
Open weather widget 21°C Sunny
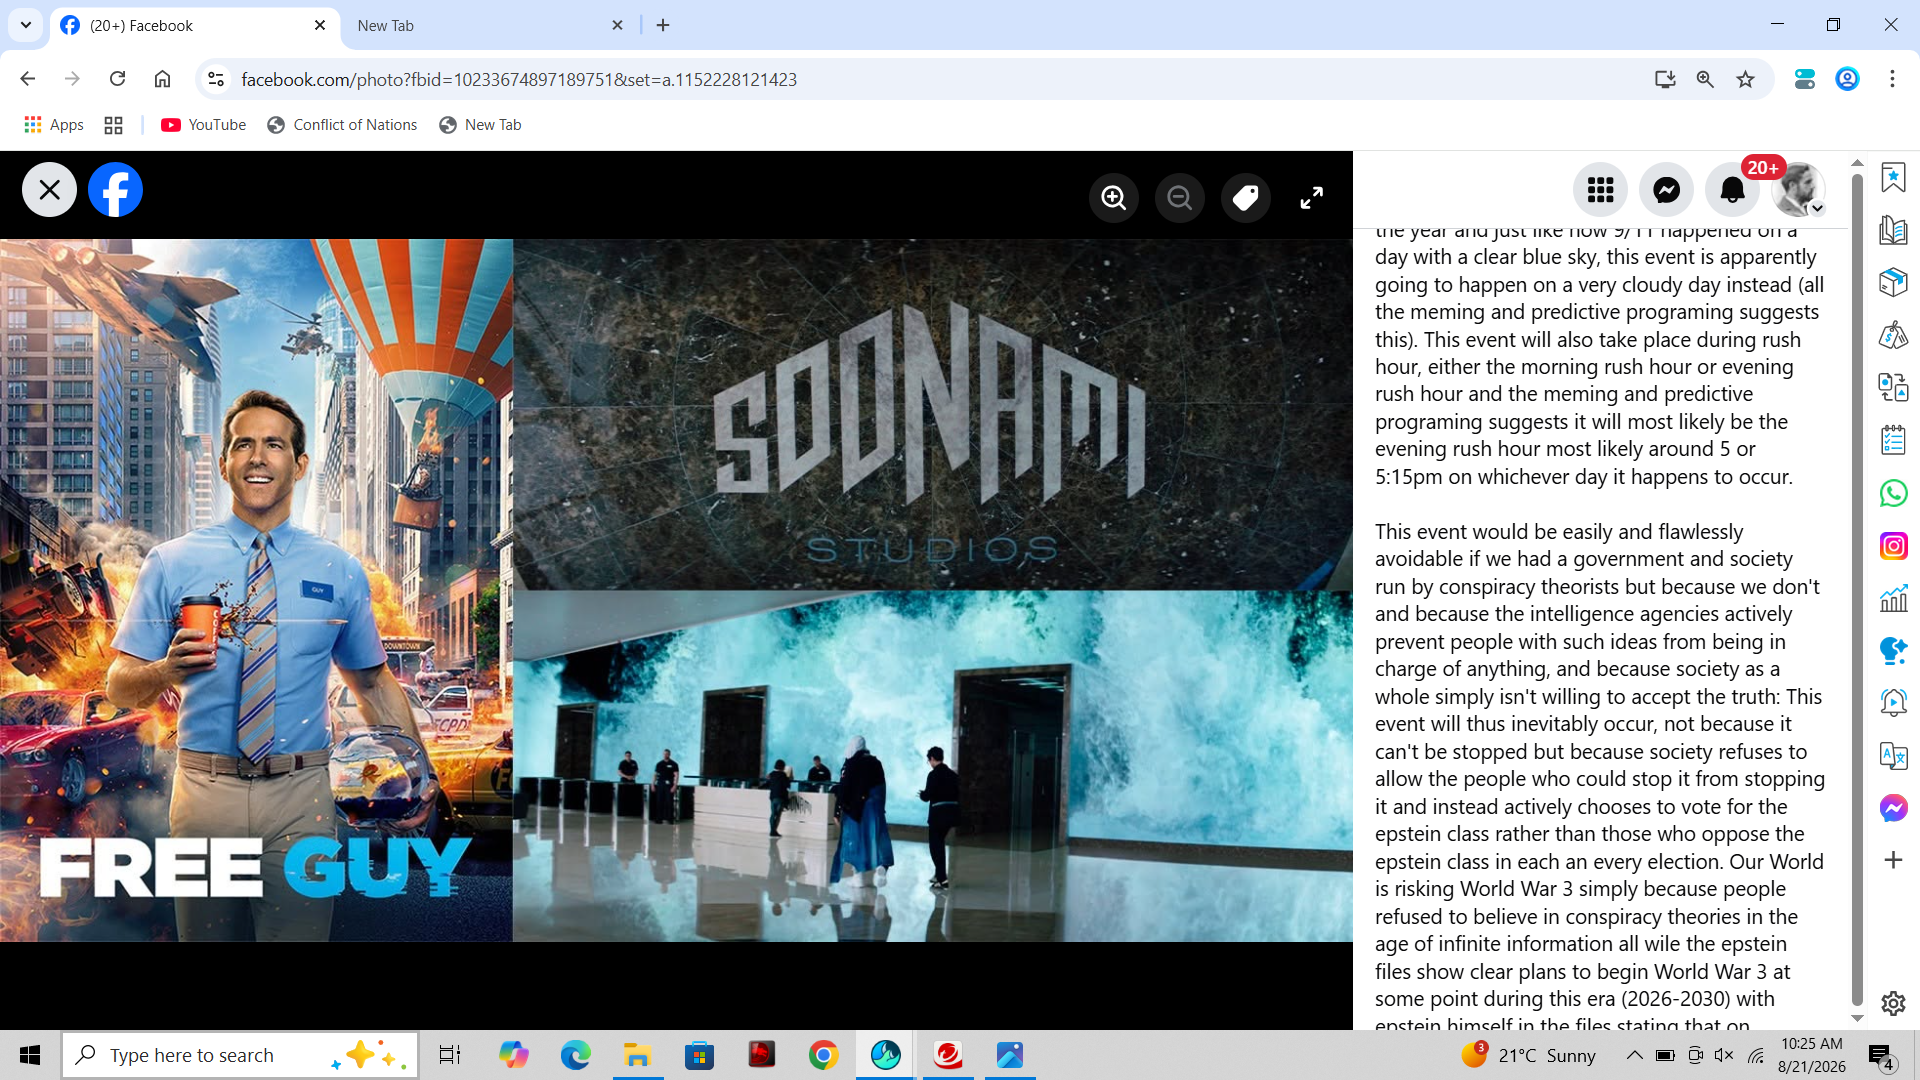[1528, 1055]
